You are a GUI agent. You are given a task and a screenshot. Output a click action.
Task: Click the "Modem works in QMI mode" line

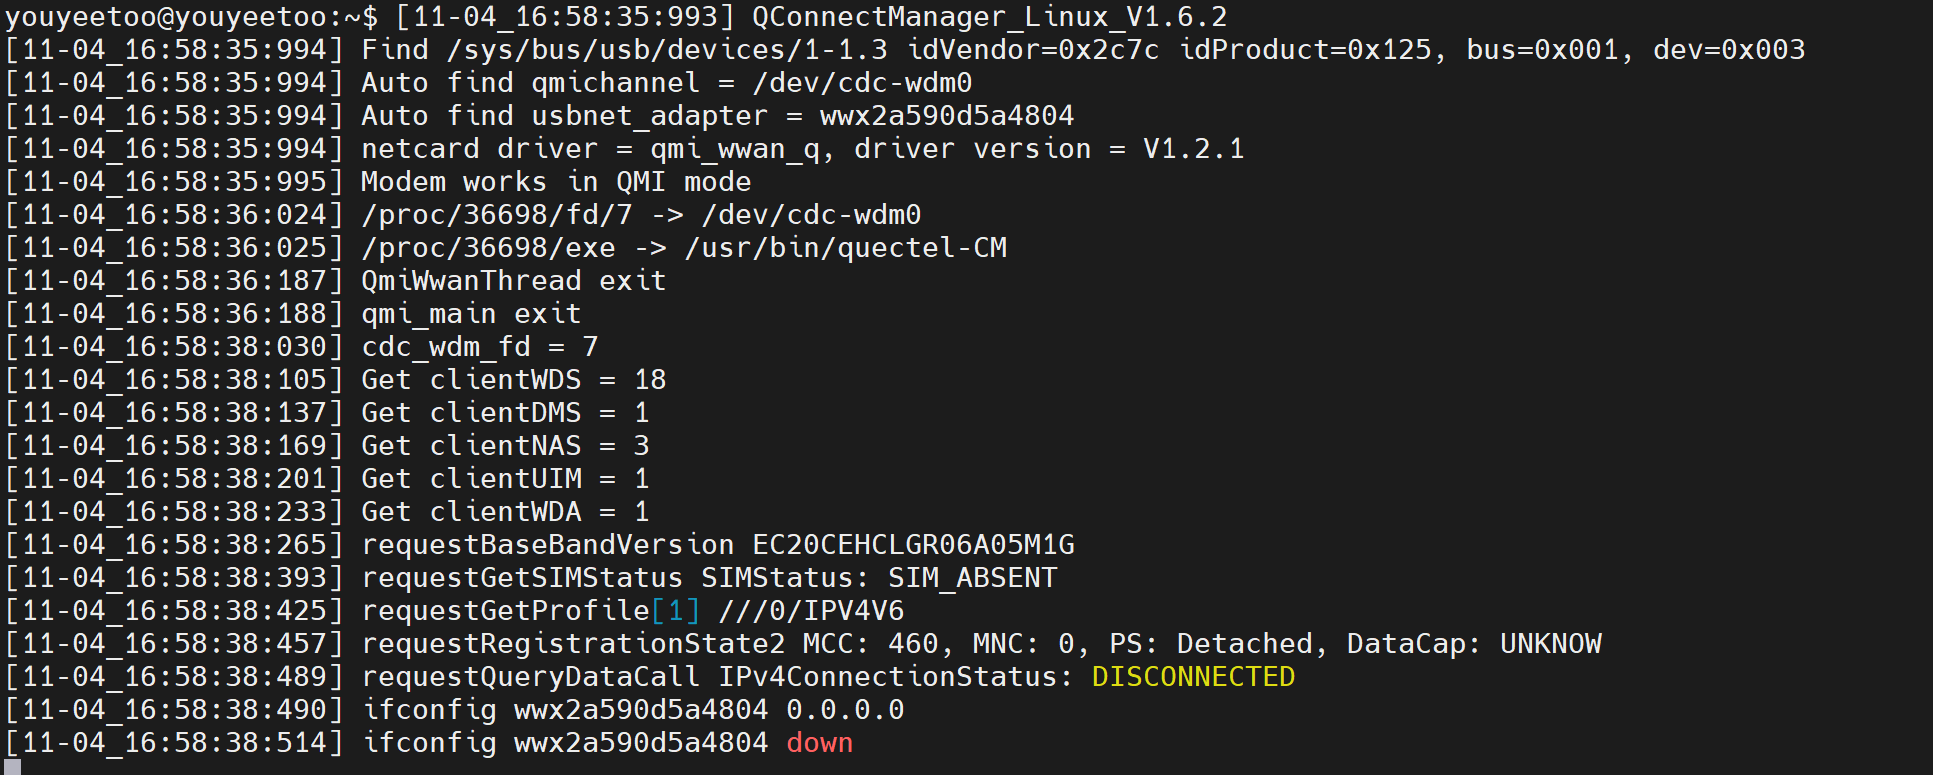pos(555,182)
